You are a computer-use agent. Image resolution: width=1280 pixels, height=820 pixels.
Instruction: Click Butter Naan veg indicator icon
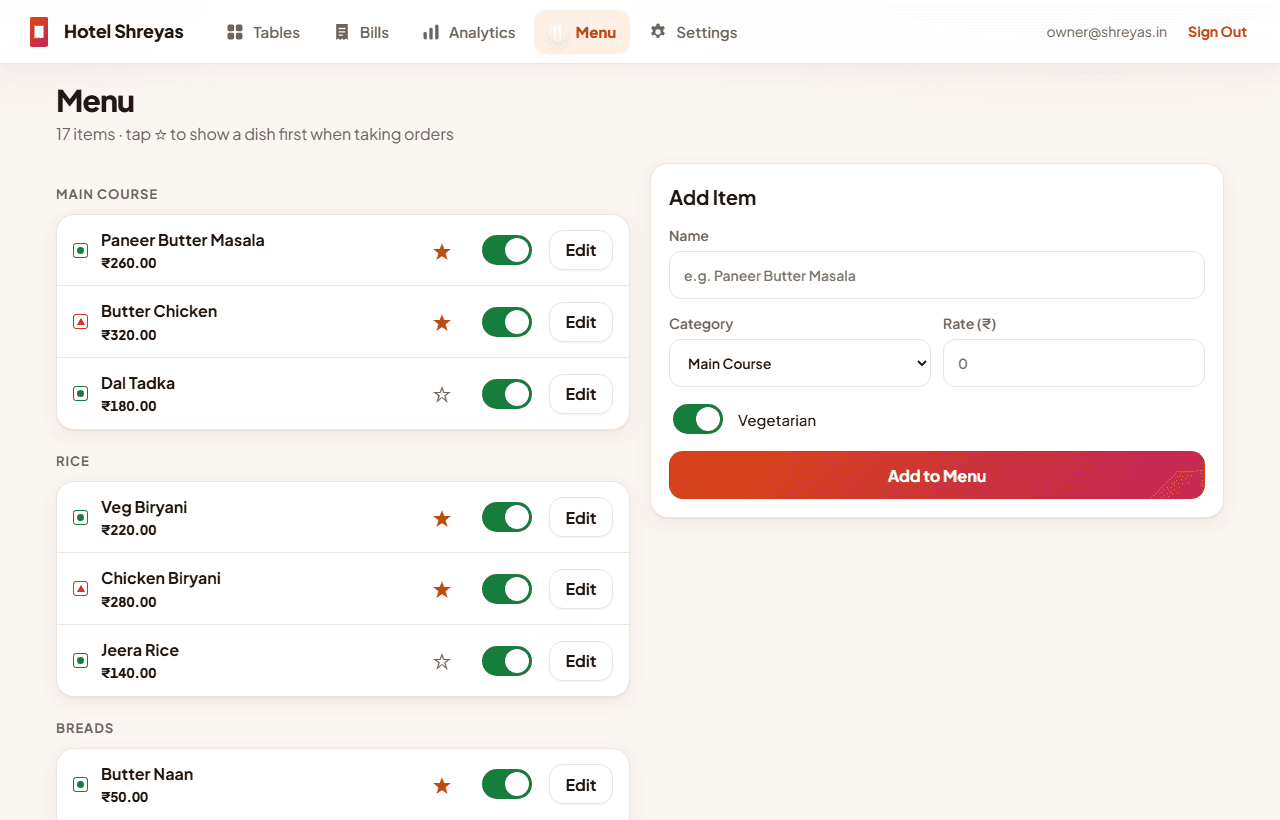pos(81,784)
